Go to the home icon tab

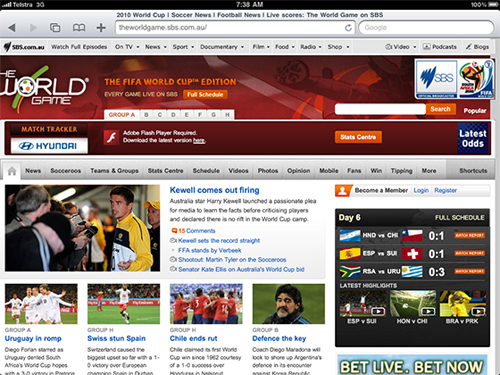pos(12,171)
